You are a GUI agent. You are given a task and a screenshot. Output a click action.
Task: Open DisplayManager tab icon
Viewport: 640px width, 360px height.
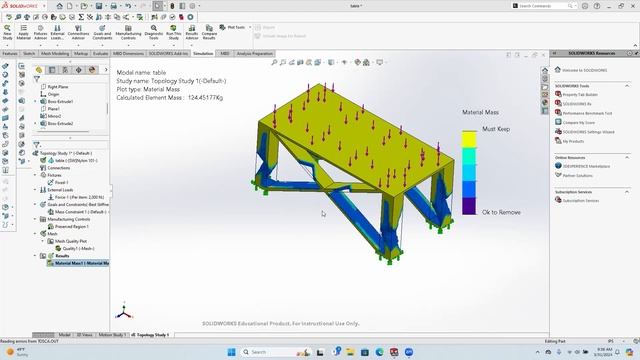tap(92, 70)
